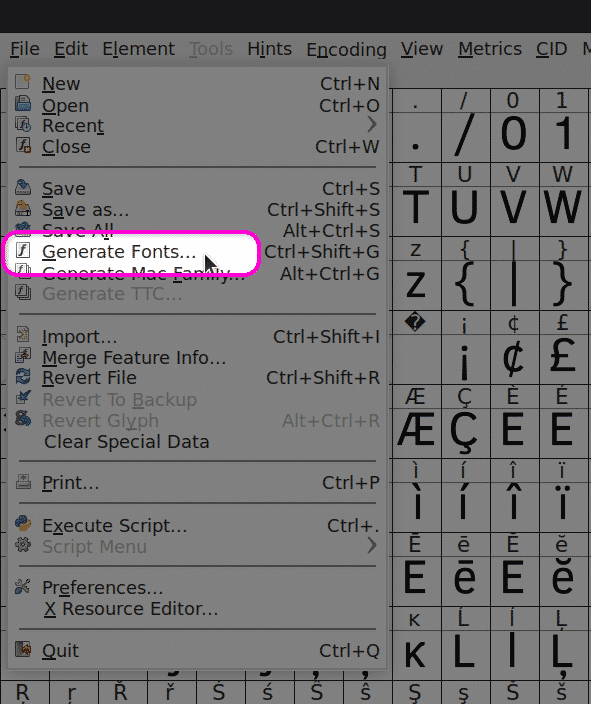This screenshot has height=704, width=591.
Task: Click the Execute Script python icon
Action: (x=22, y=524)
